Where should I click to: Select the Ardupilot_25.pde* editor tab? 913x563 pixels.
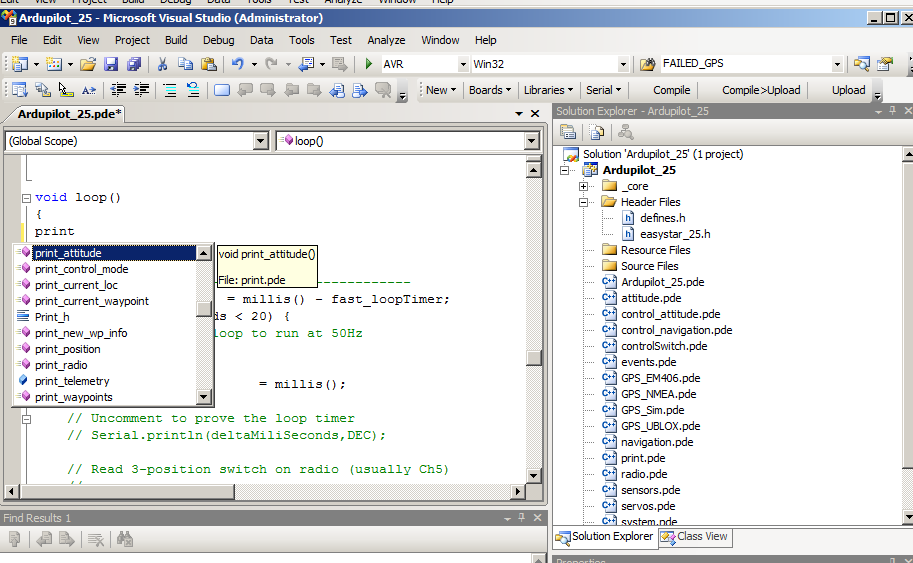(69, 114)
